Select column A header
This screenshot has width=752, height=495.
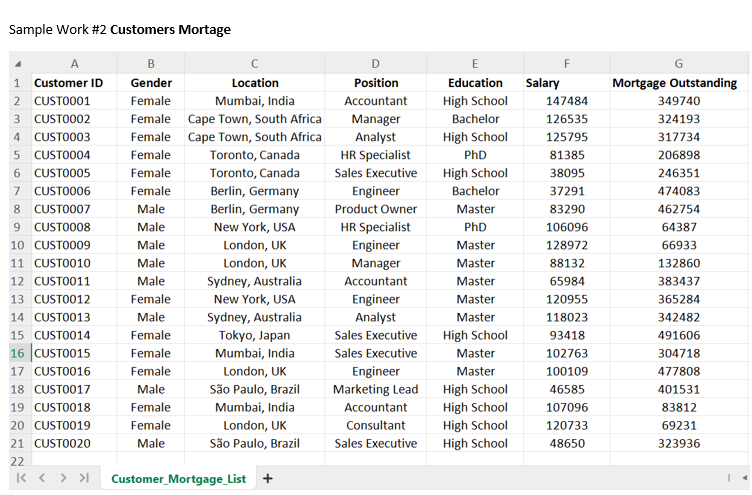pyautogui.click(x=75, y=64)
